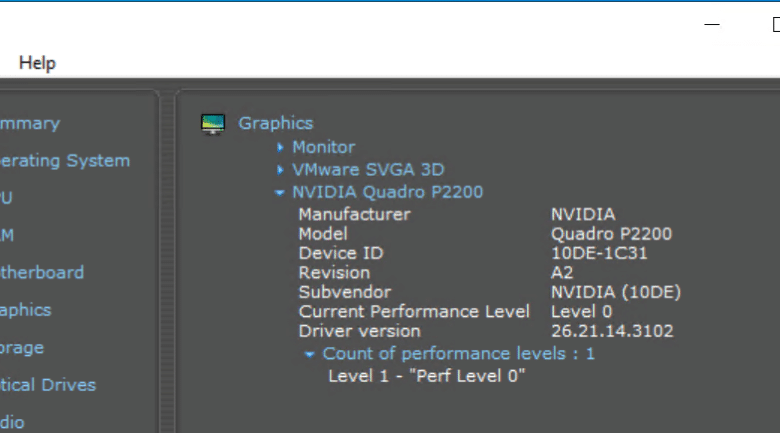Open the Summary sidebar section
780x433 pixels.
pyautogui.click(x=30, y=123)
